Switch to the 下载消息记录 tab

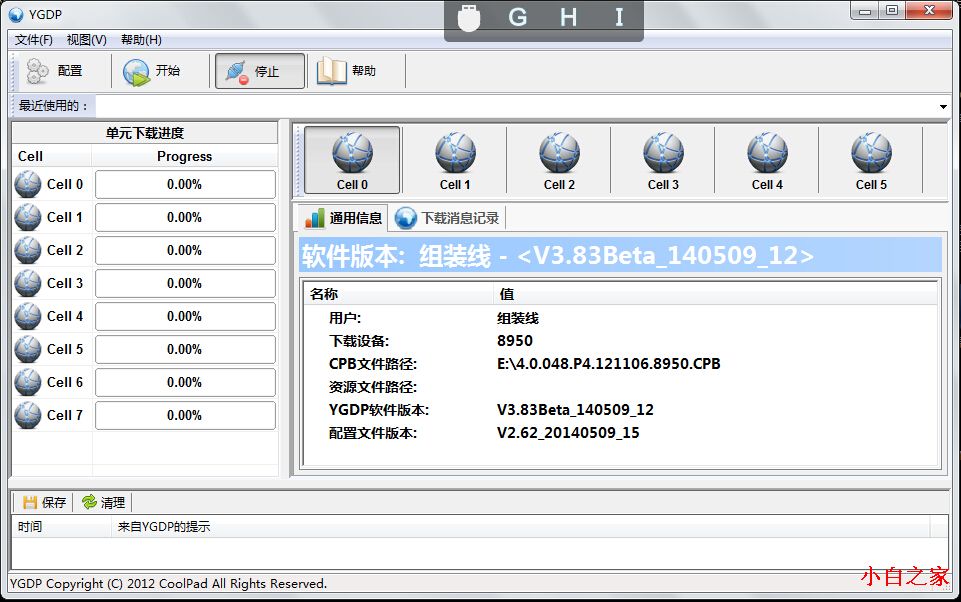[x=448, y=218]
